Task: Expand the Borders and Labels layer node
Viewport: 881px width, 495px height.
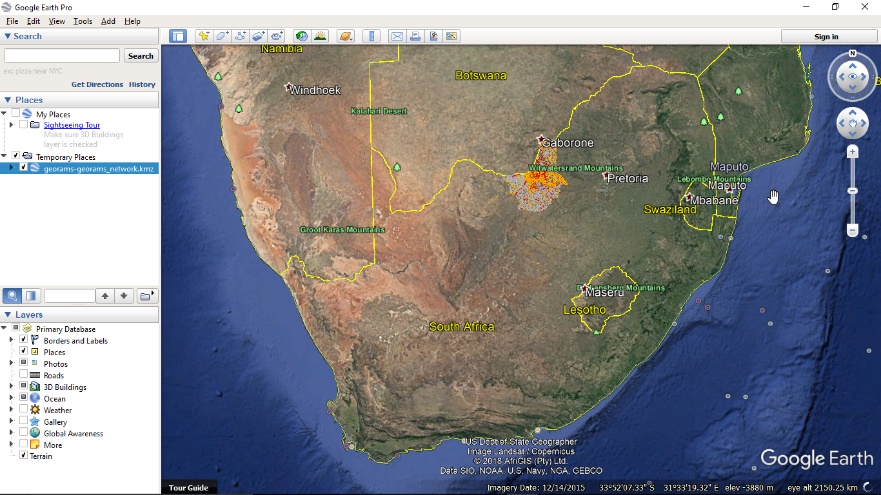Action: point(11,340)
